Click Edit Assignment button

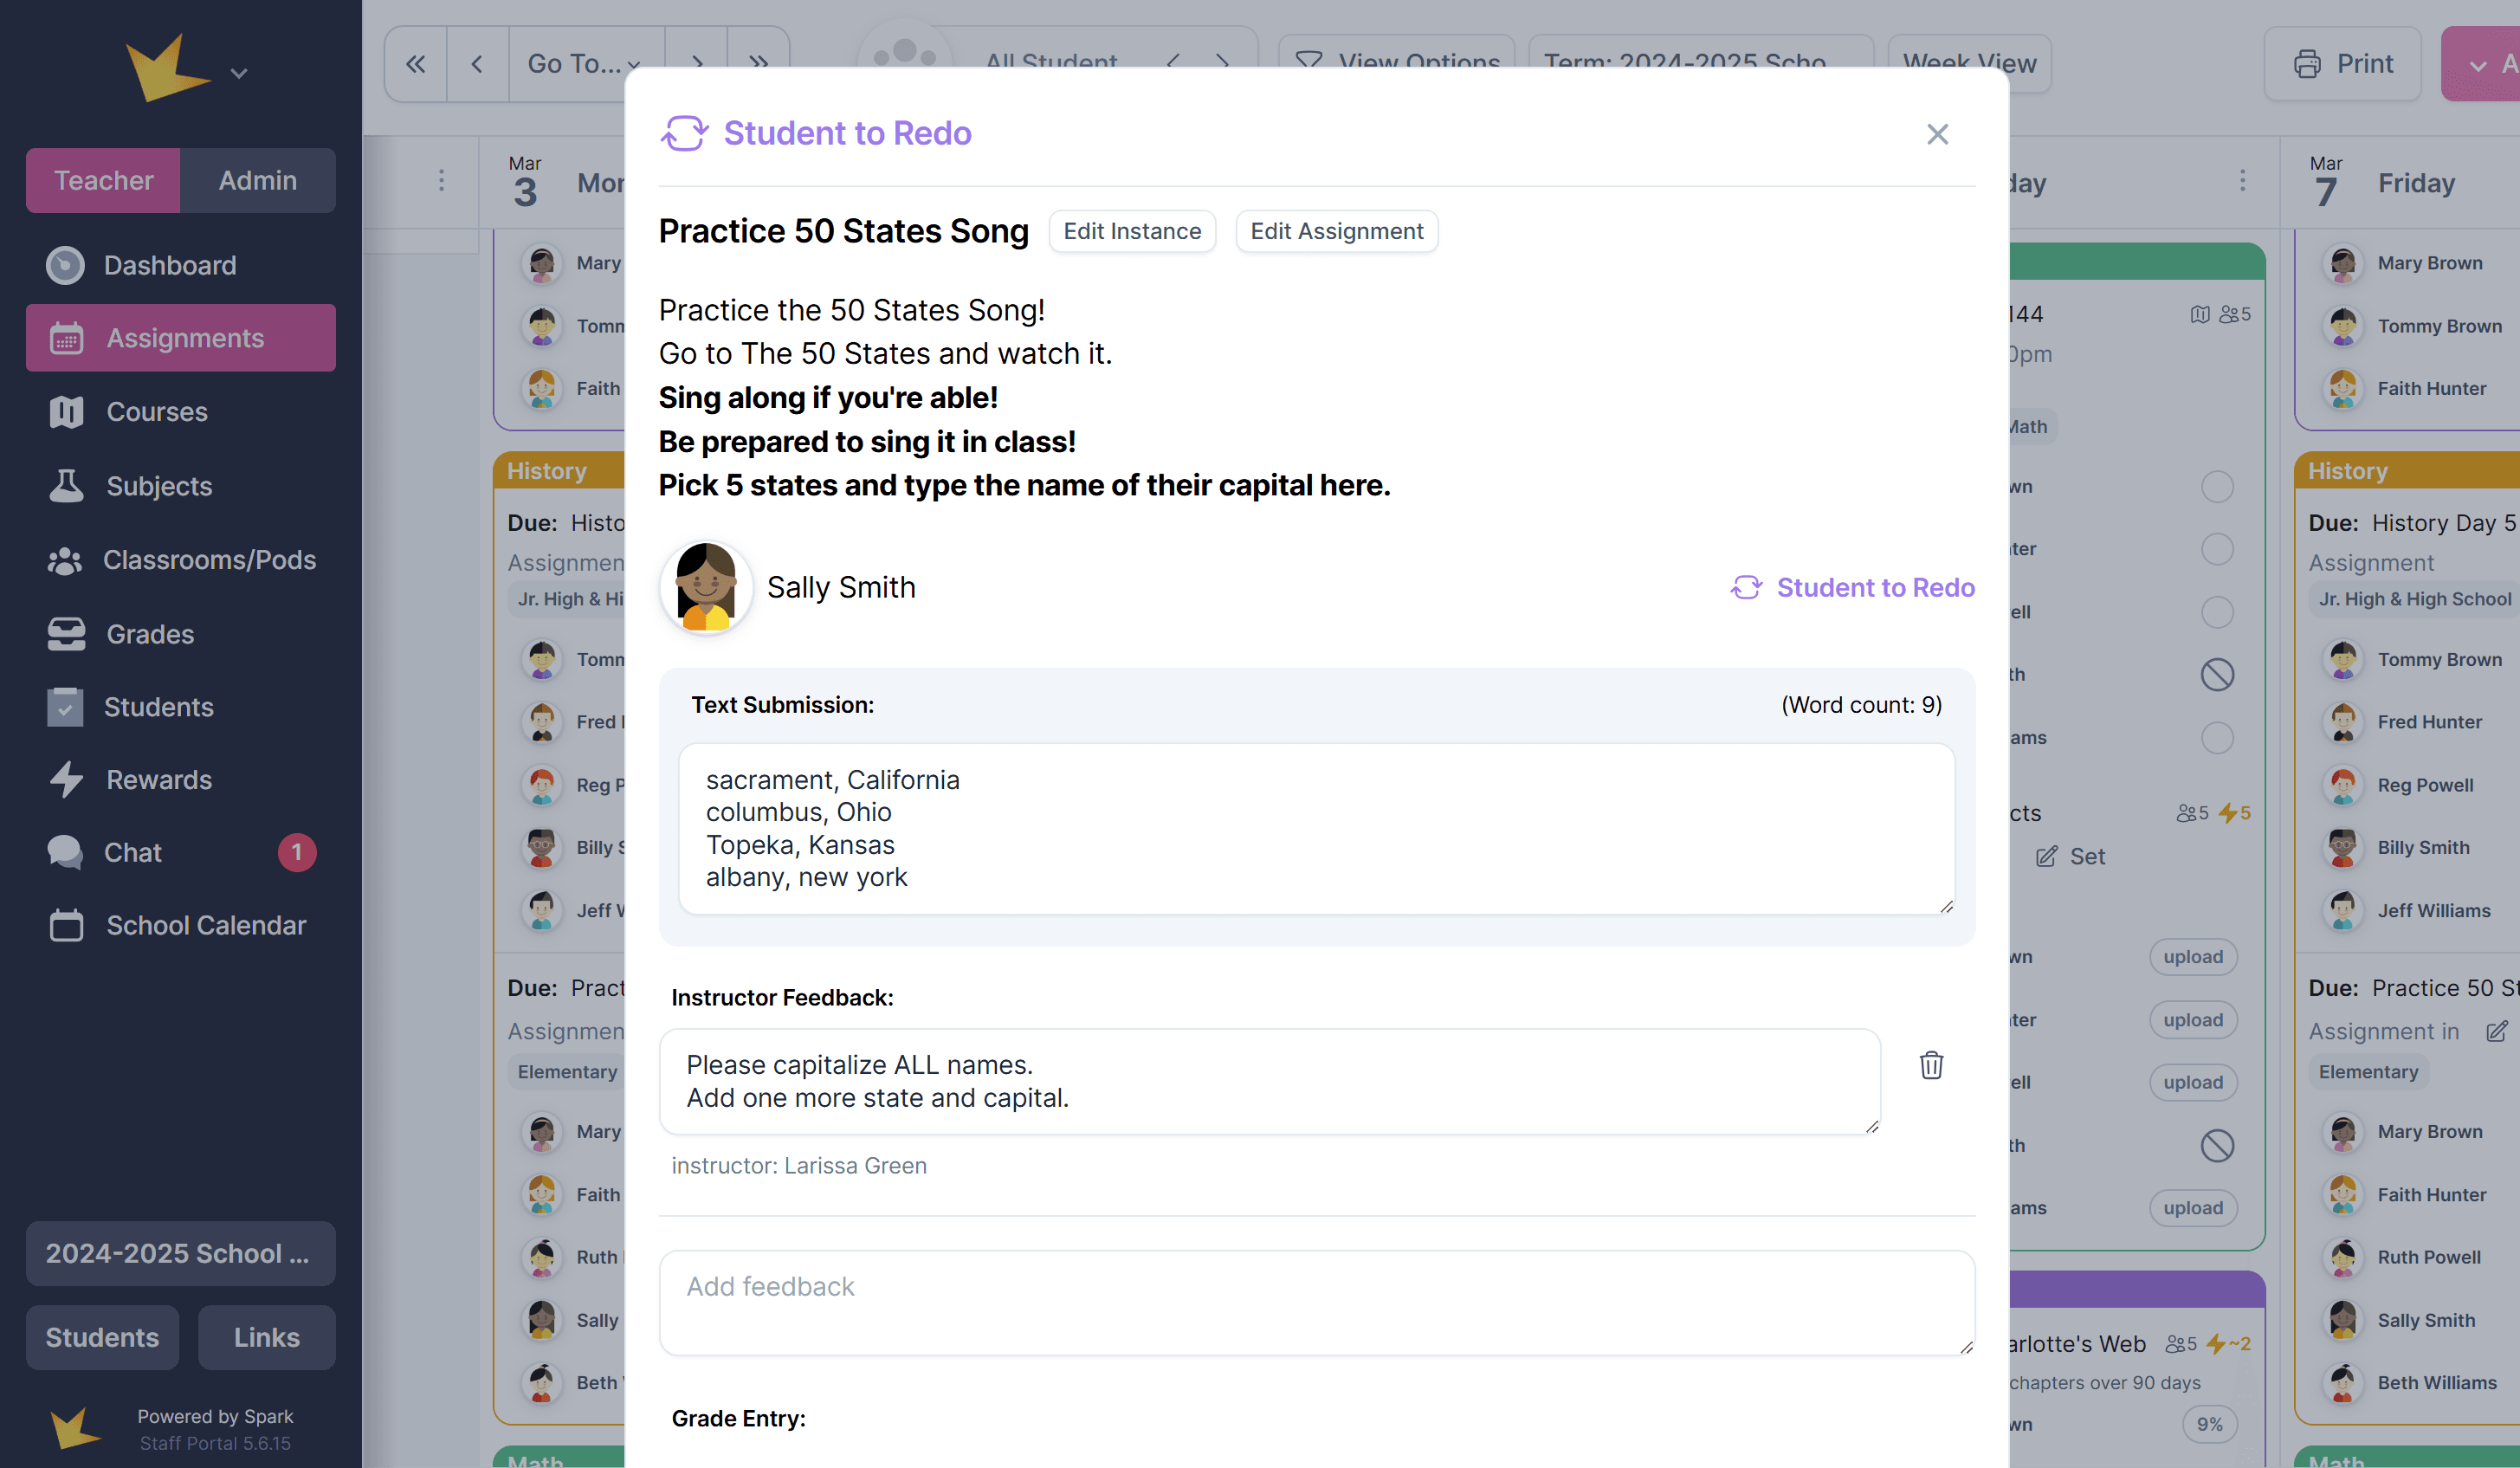pyautogui.click(x=1336, y=231)
